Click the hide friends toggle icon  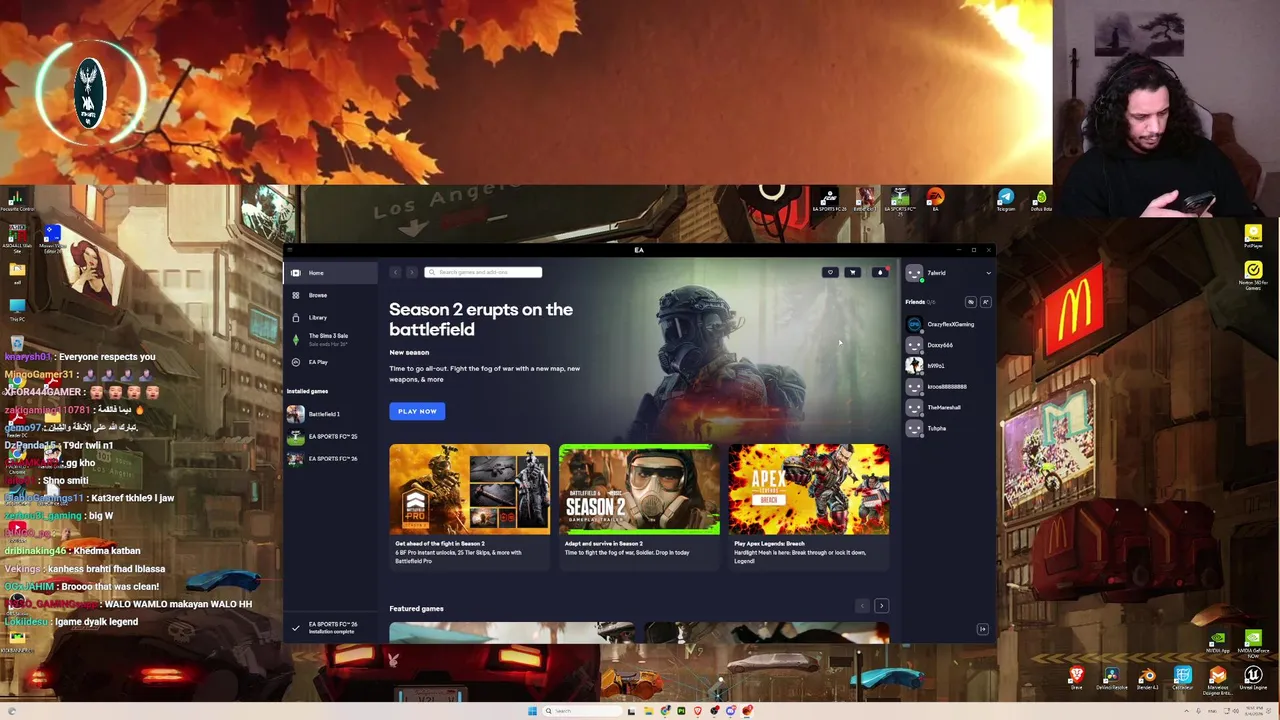(x=970, y=301)
